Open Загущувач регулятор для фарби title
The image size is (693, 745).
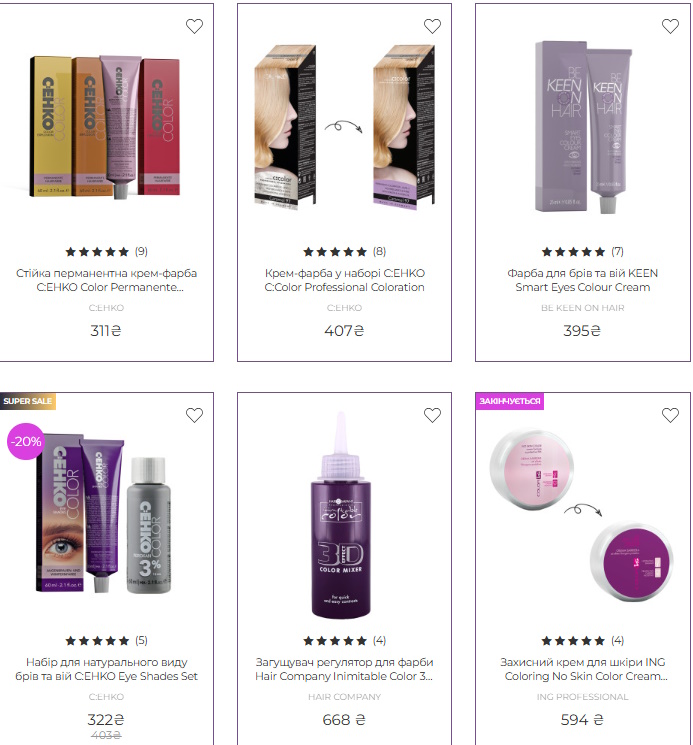[344, 669]
